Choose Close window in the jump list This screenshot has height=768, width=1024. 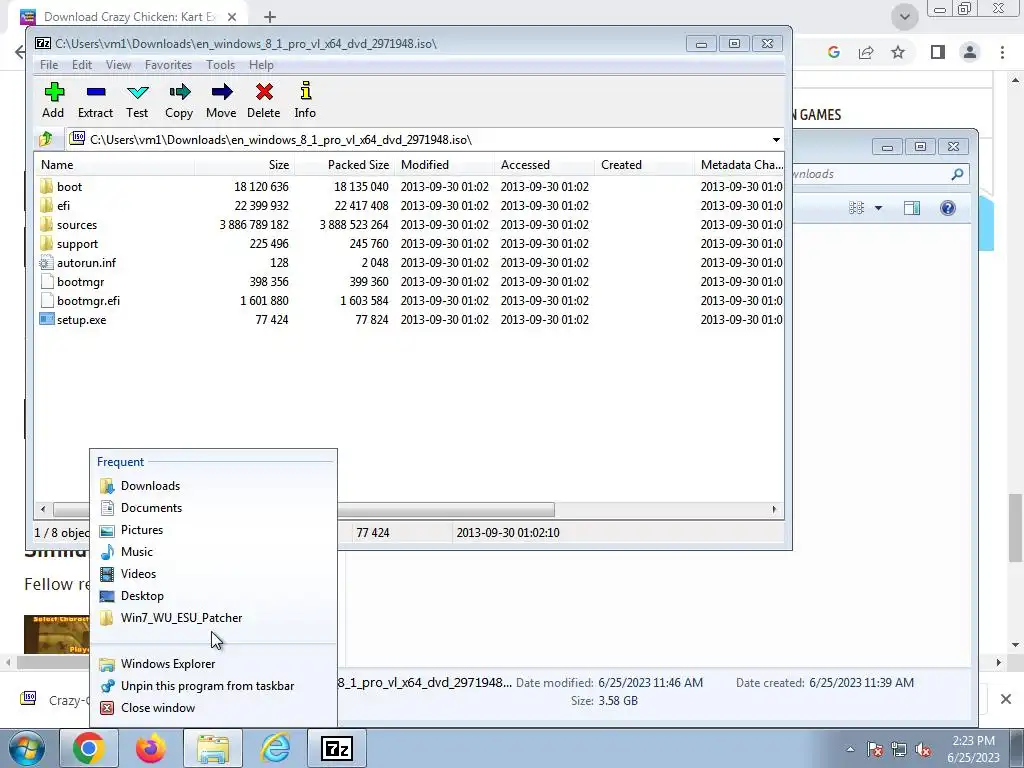tap(214, 708)
